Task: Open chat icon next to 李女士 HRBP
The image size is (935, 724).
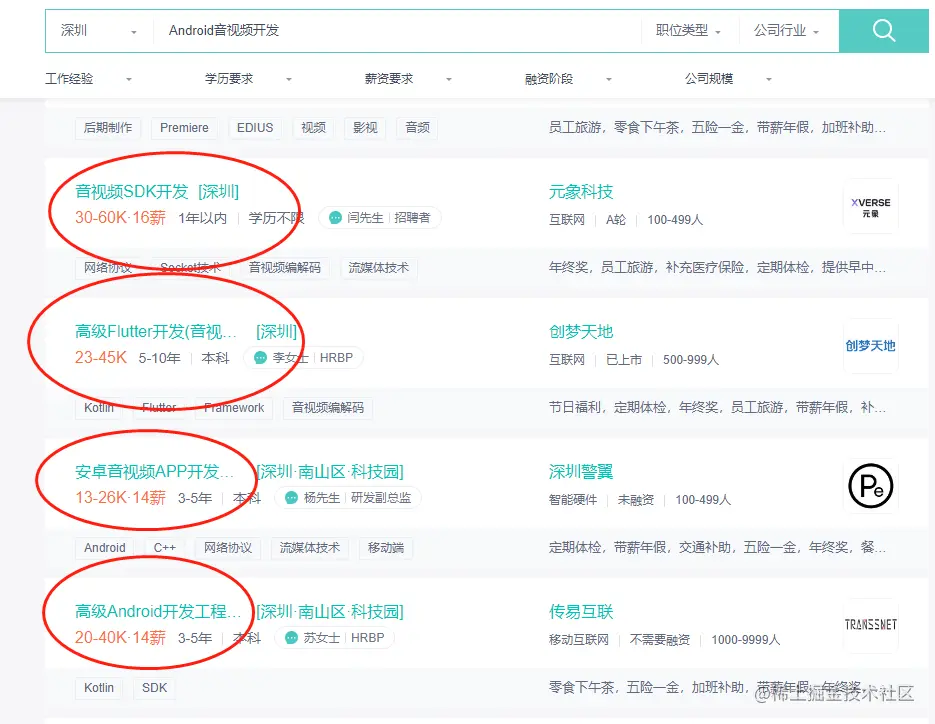Action: 261,357
